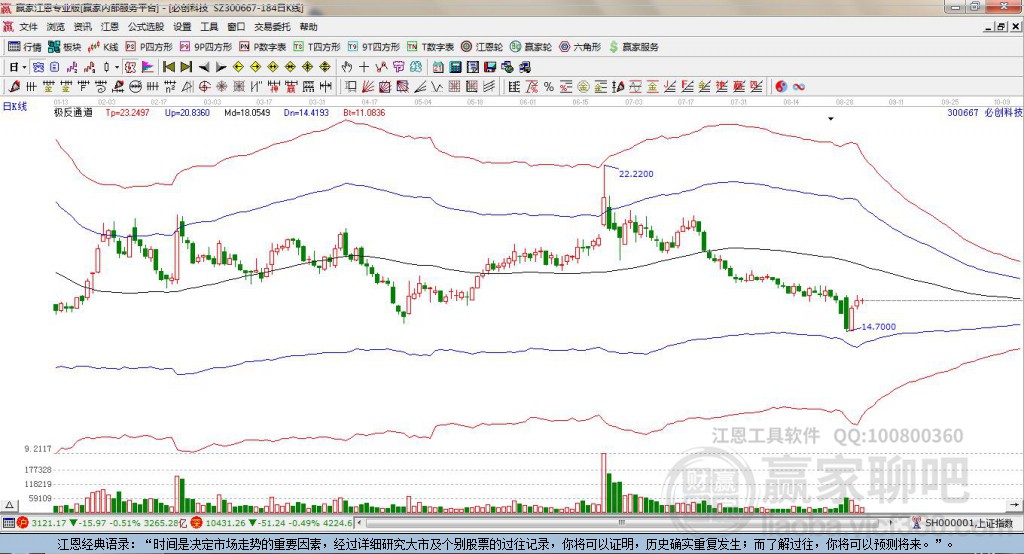Click the 极反通道 indicator name
This screenshot has height=554, width=1024.
point(73,112)
